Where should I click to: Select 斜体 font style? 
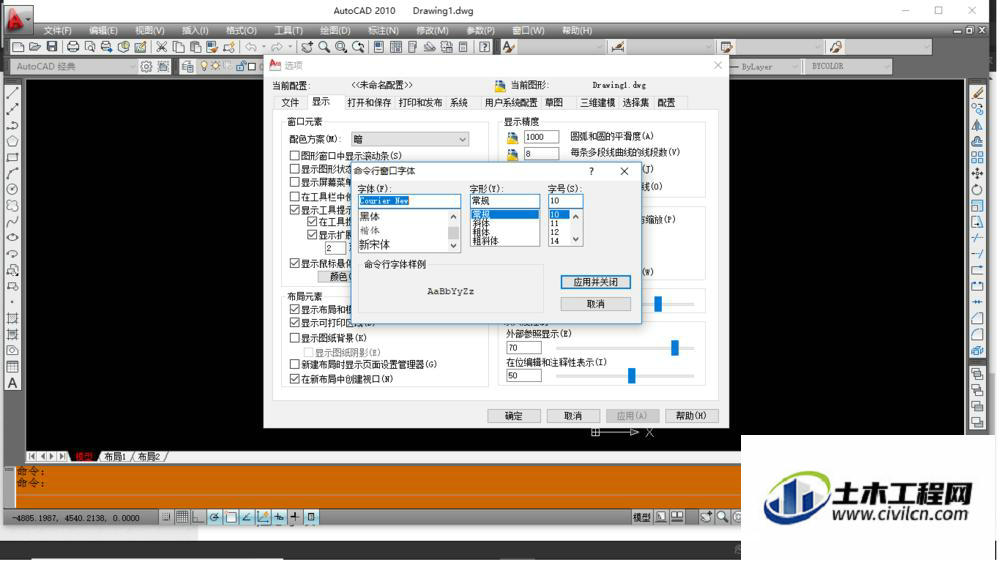482,223
